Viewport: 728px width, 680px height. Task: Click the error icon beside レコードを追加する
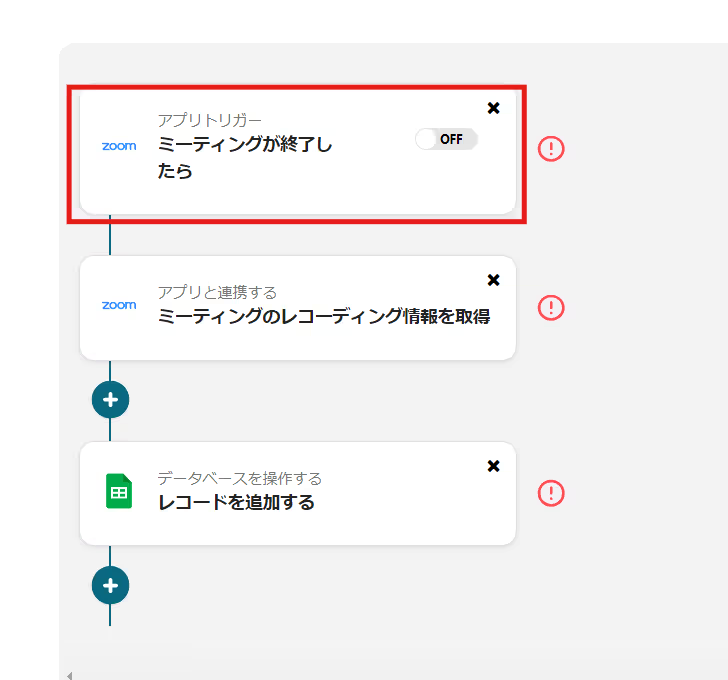551,493
